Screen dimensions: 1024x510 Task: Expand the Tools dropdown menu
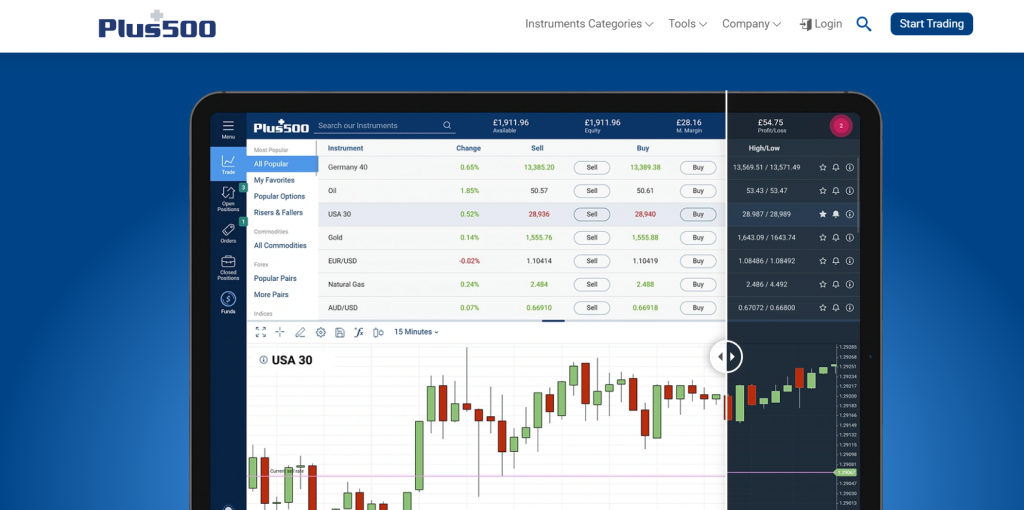click(x=688, y=24)
